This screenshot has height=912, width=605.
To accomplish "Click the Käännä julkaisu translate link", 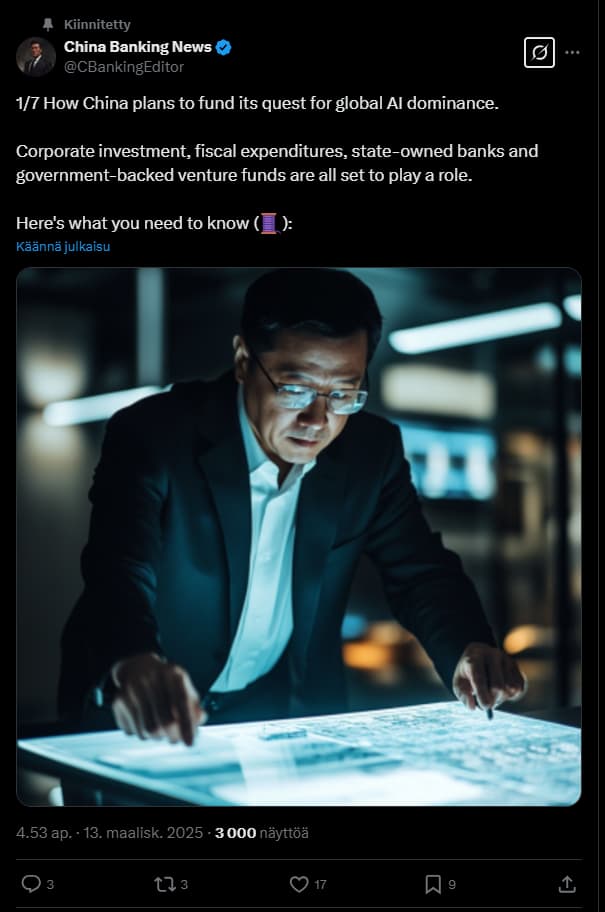I will (x=63, y=246).
